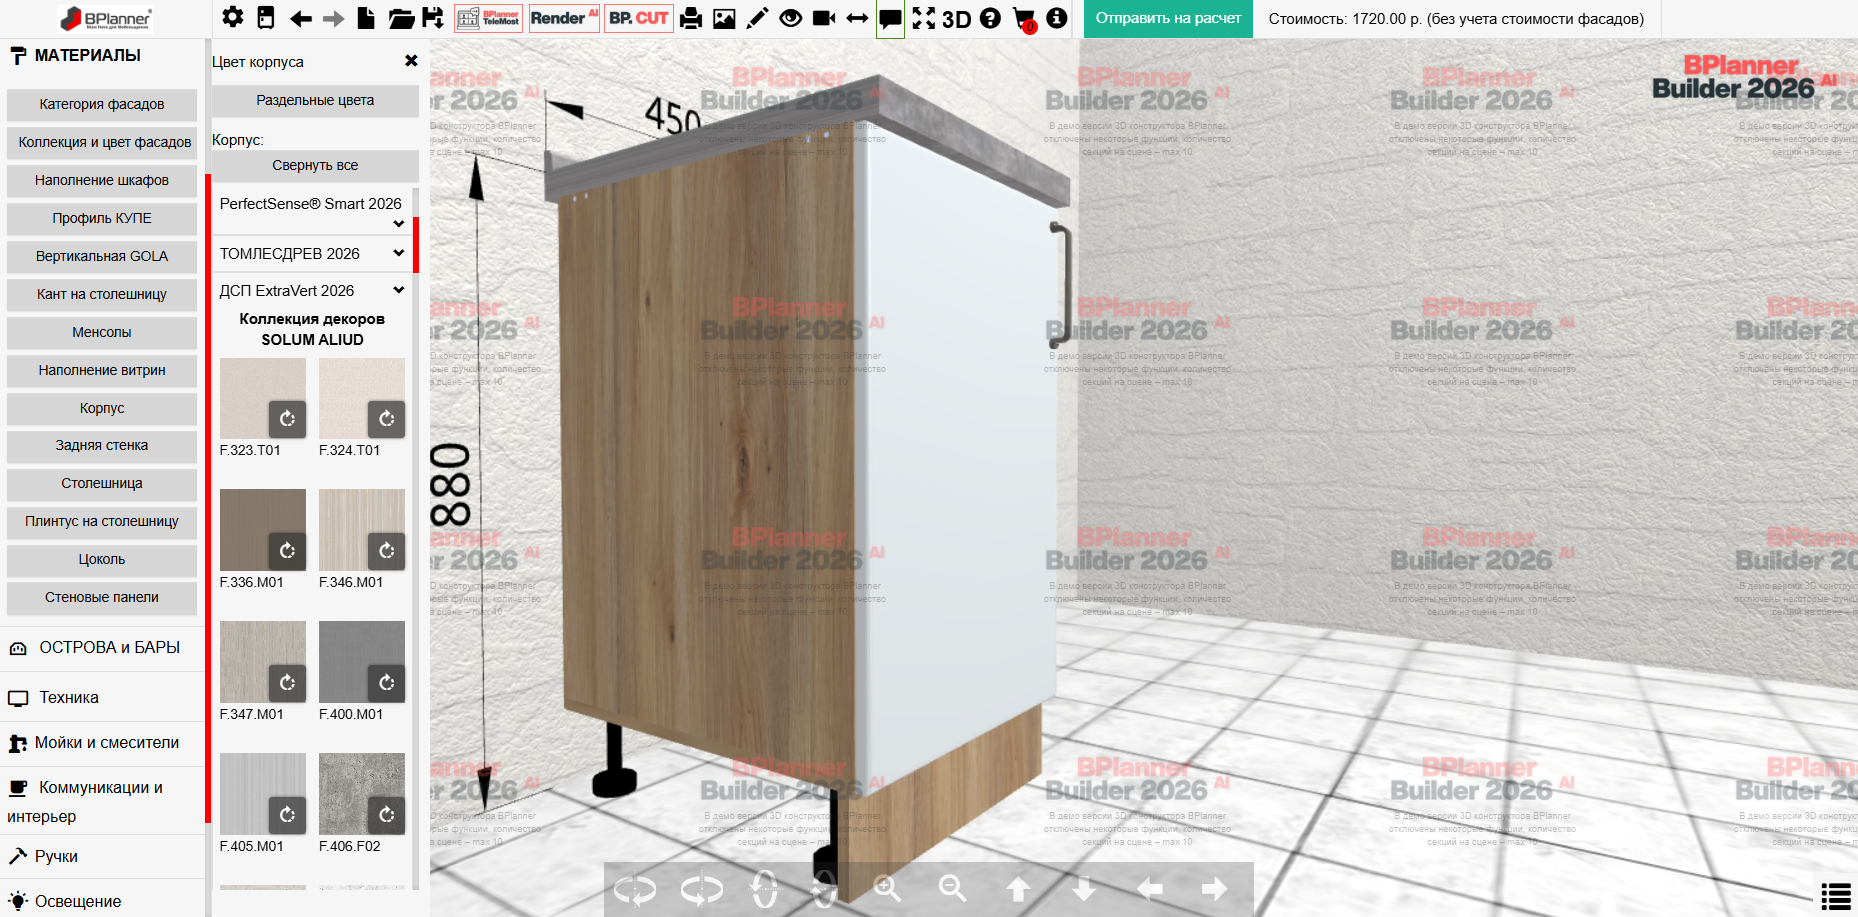Click 'Раздельные цвета' button

pyautogui.click(x=315, y=100)
